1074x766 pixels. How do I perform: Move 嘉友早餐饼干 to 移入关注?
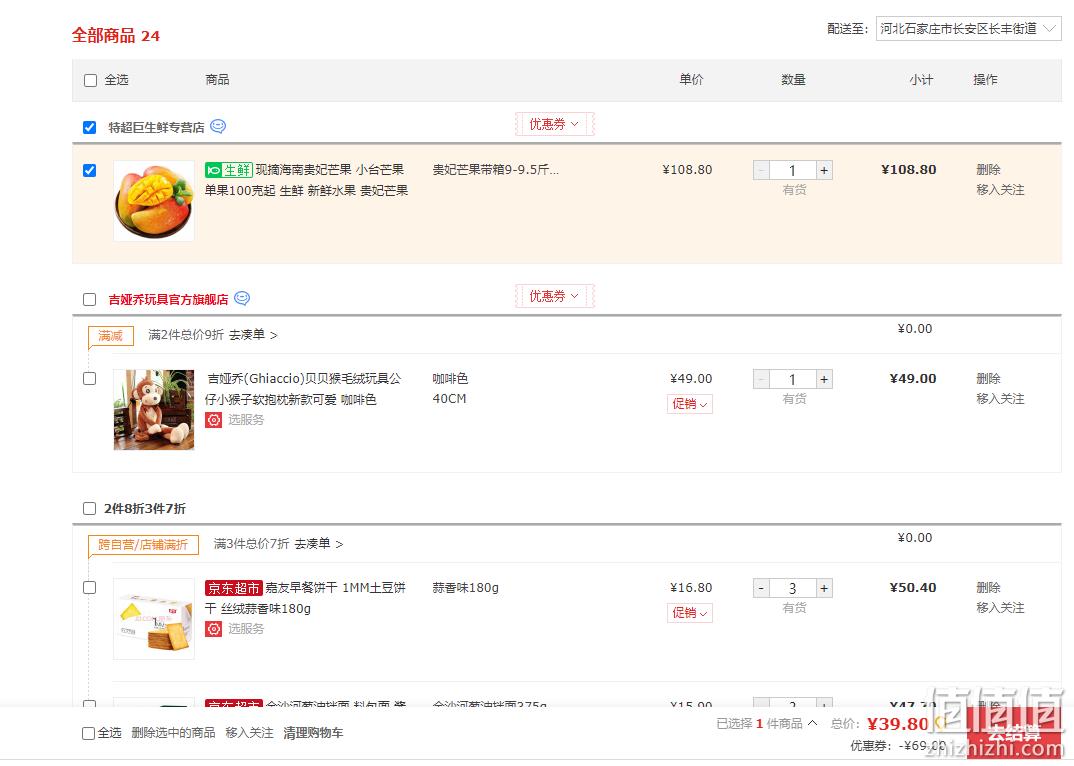[1001, 608]
